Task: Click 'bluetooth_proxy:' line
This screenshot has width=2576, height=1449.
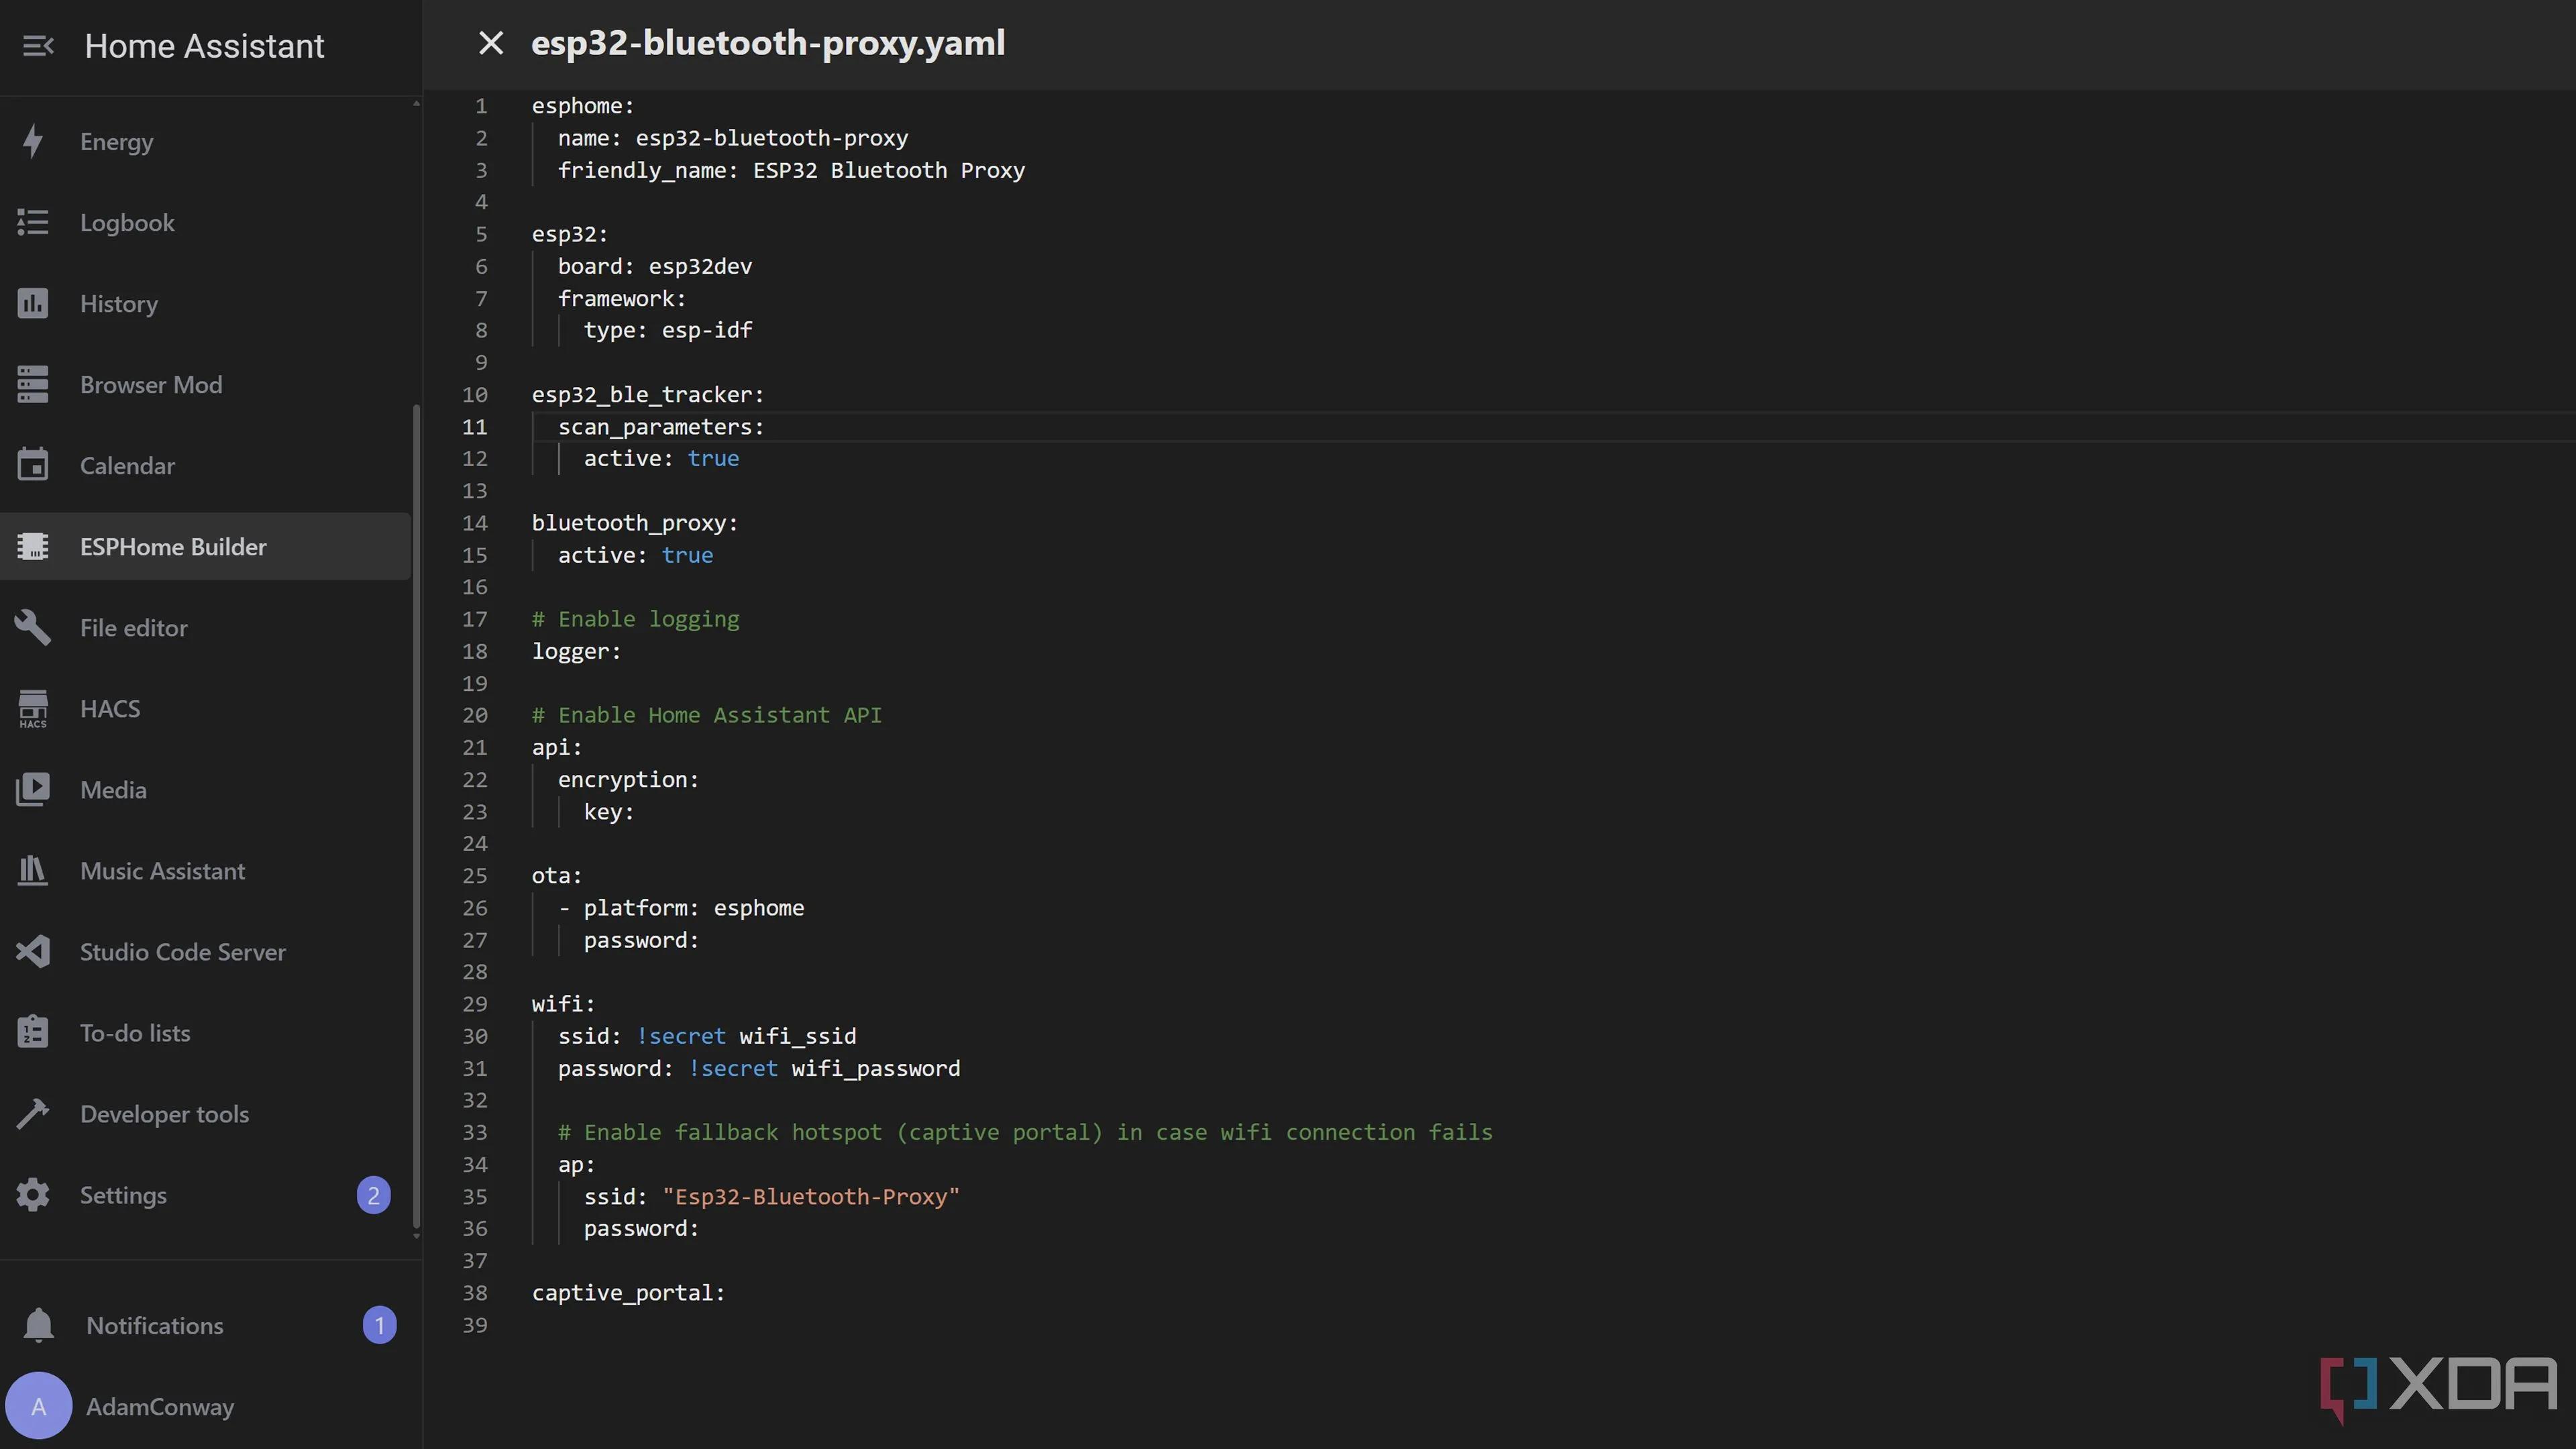Action: [x=635, y=522]
